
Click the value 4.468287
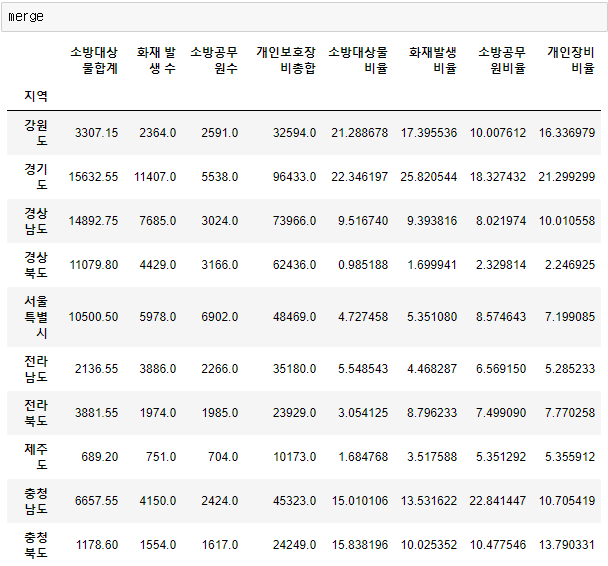[432, 369]
